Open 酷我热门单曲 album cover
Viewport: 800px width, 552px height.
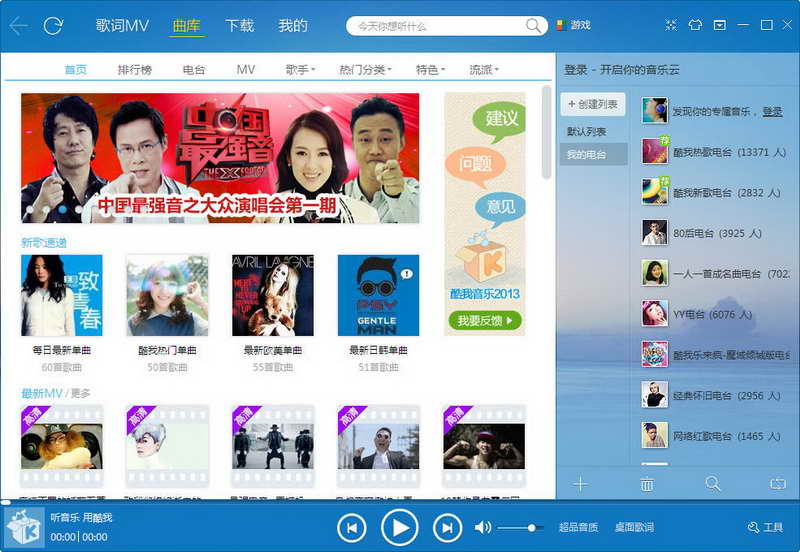(x=167, y=295)
